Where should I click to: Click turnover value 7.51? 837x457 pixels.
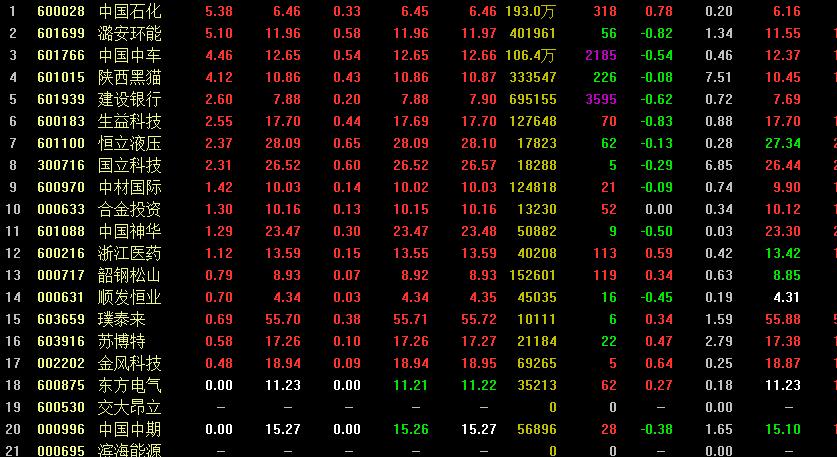coord(718,77)
